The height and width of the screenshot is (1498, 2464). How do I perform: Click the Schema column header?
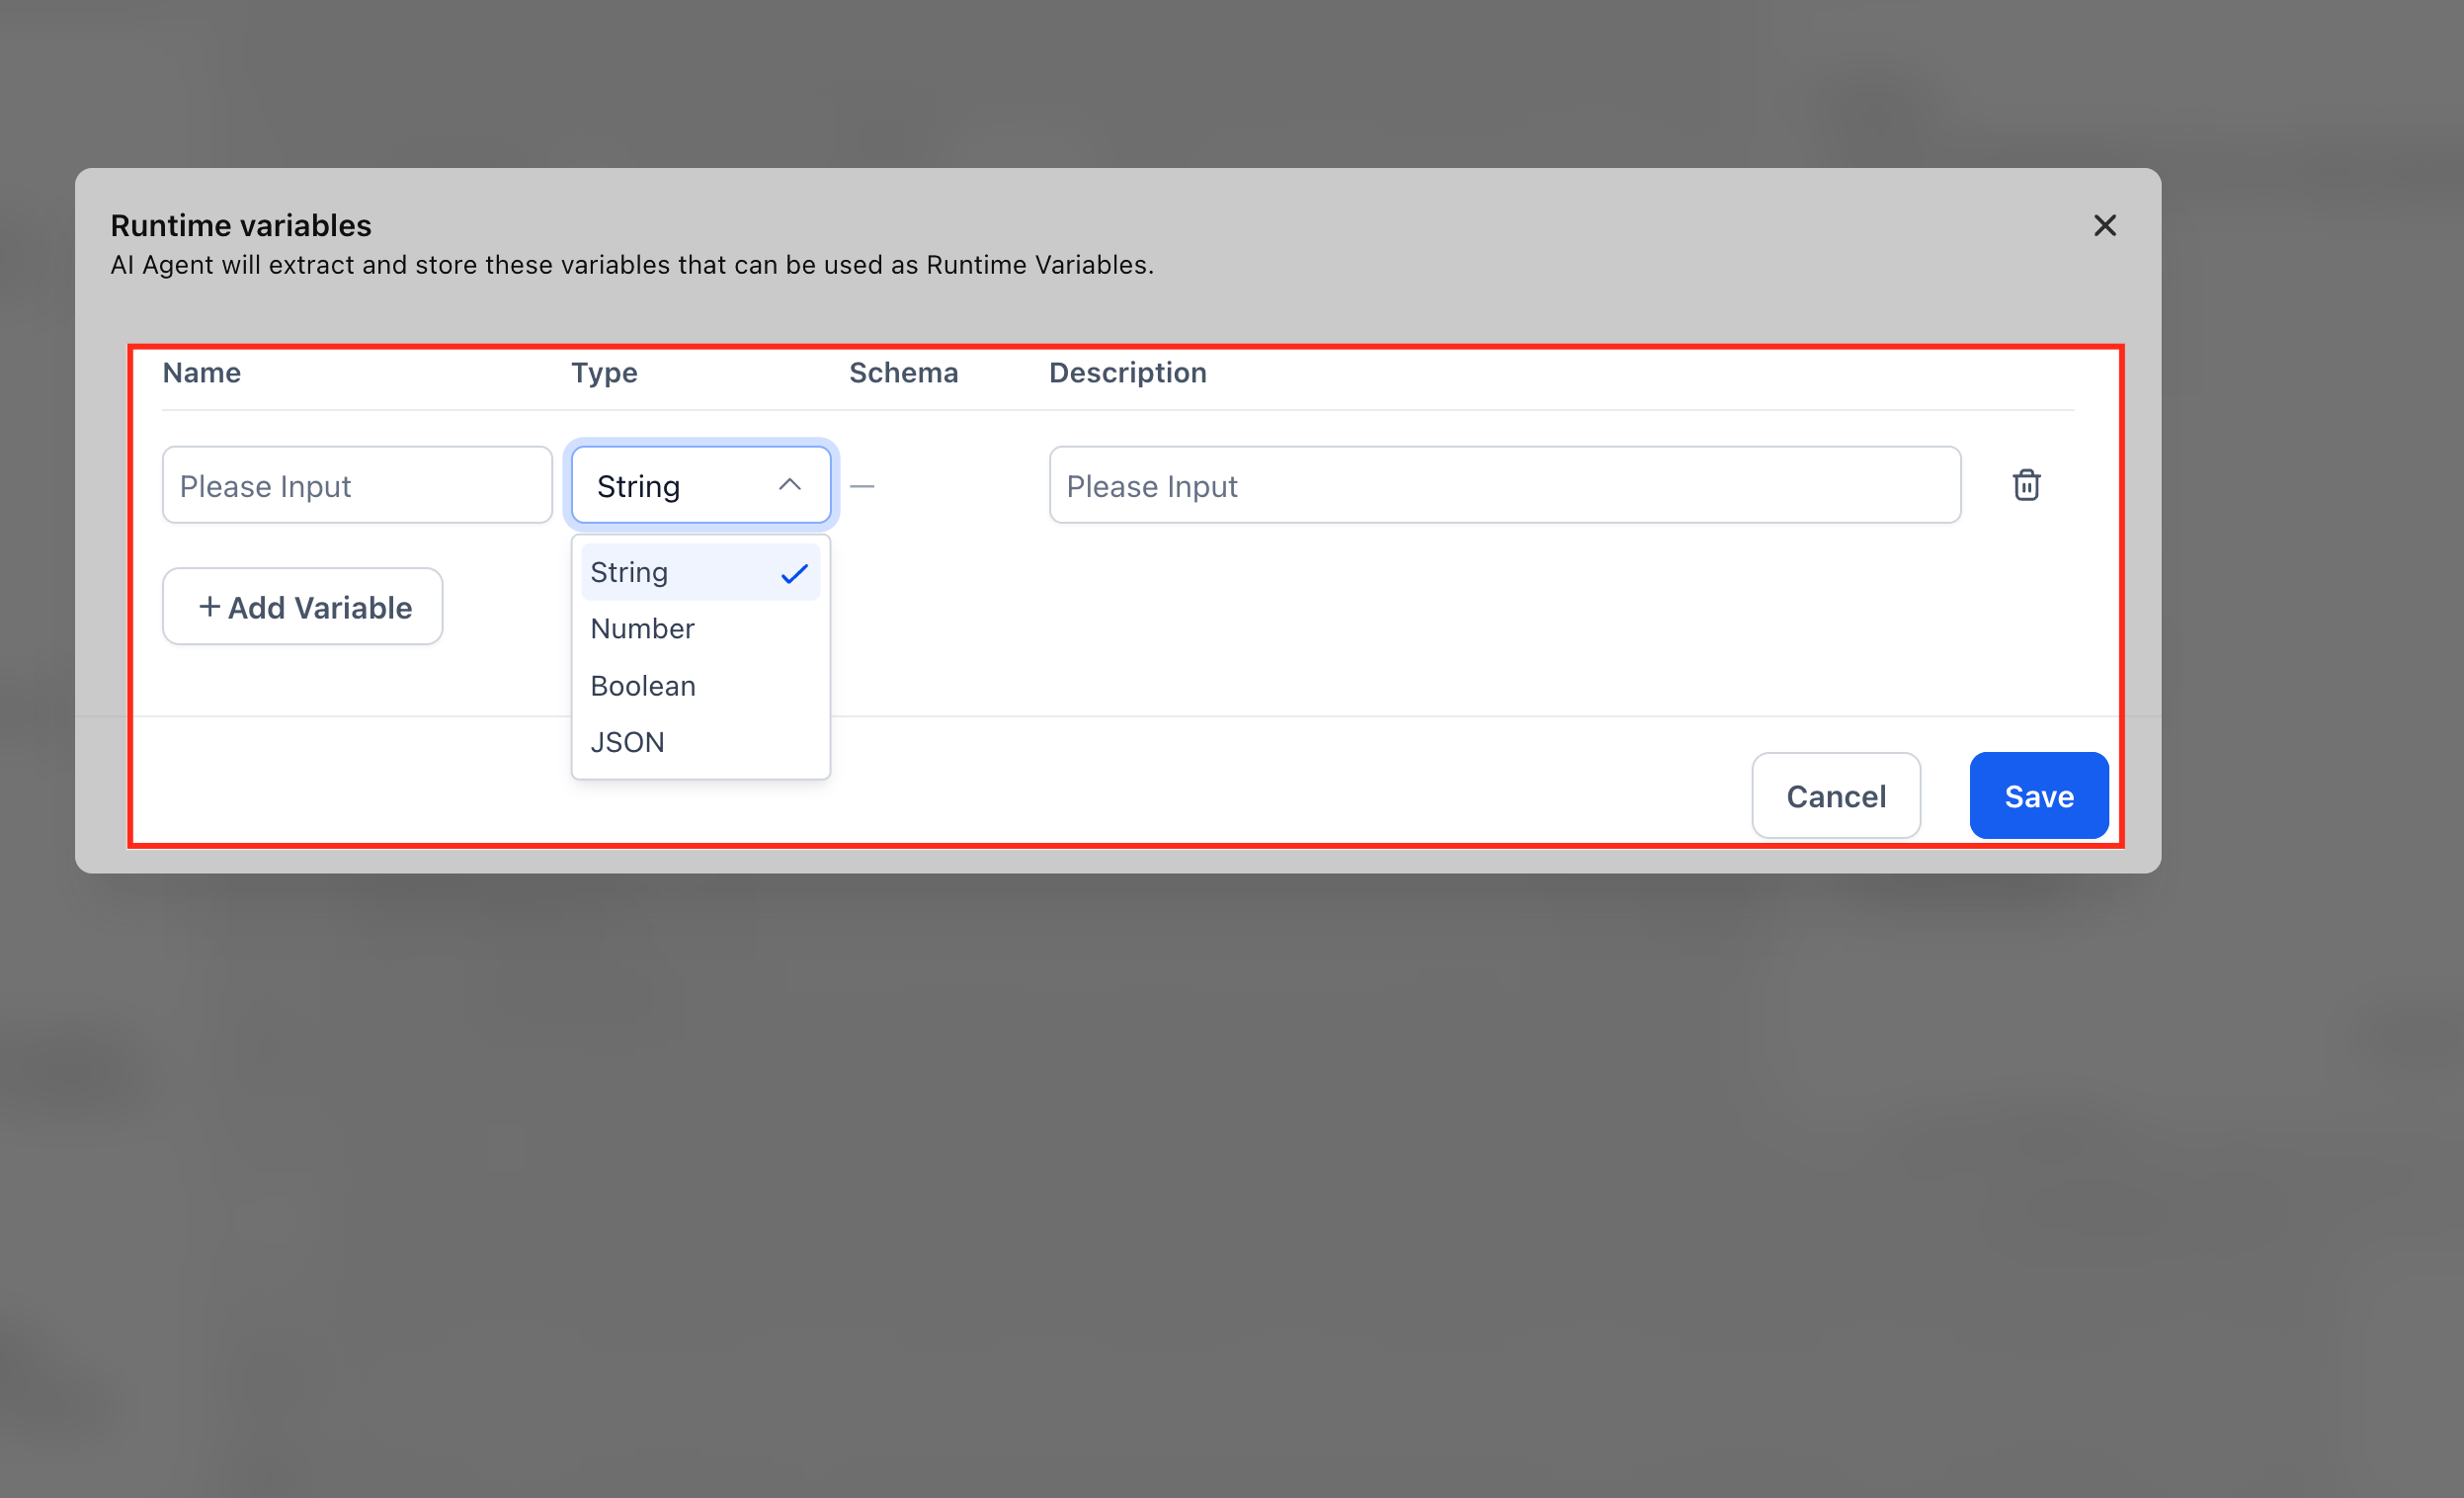click(903, 373)
